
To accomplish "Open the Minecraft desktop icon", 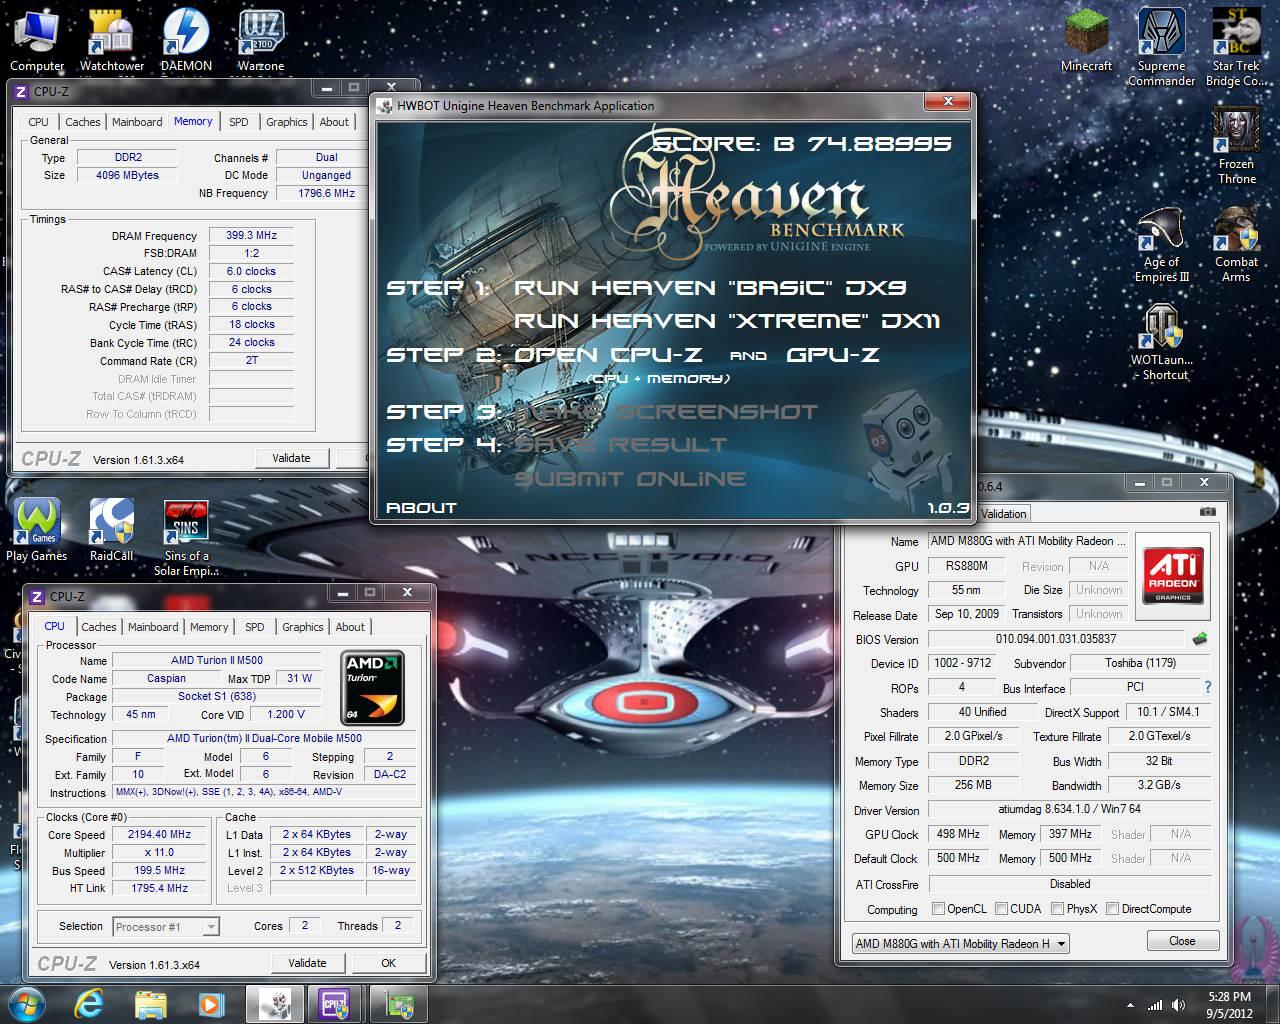I will [x=1086, y=40].
